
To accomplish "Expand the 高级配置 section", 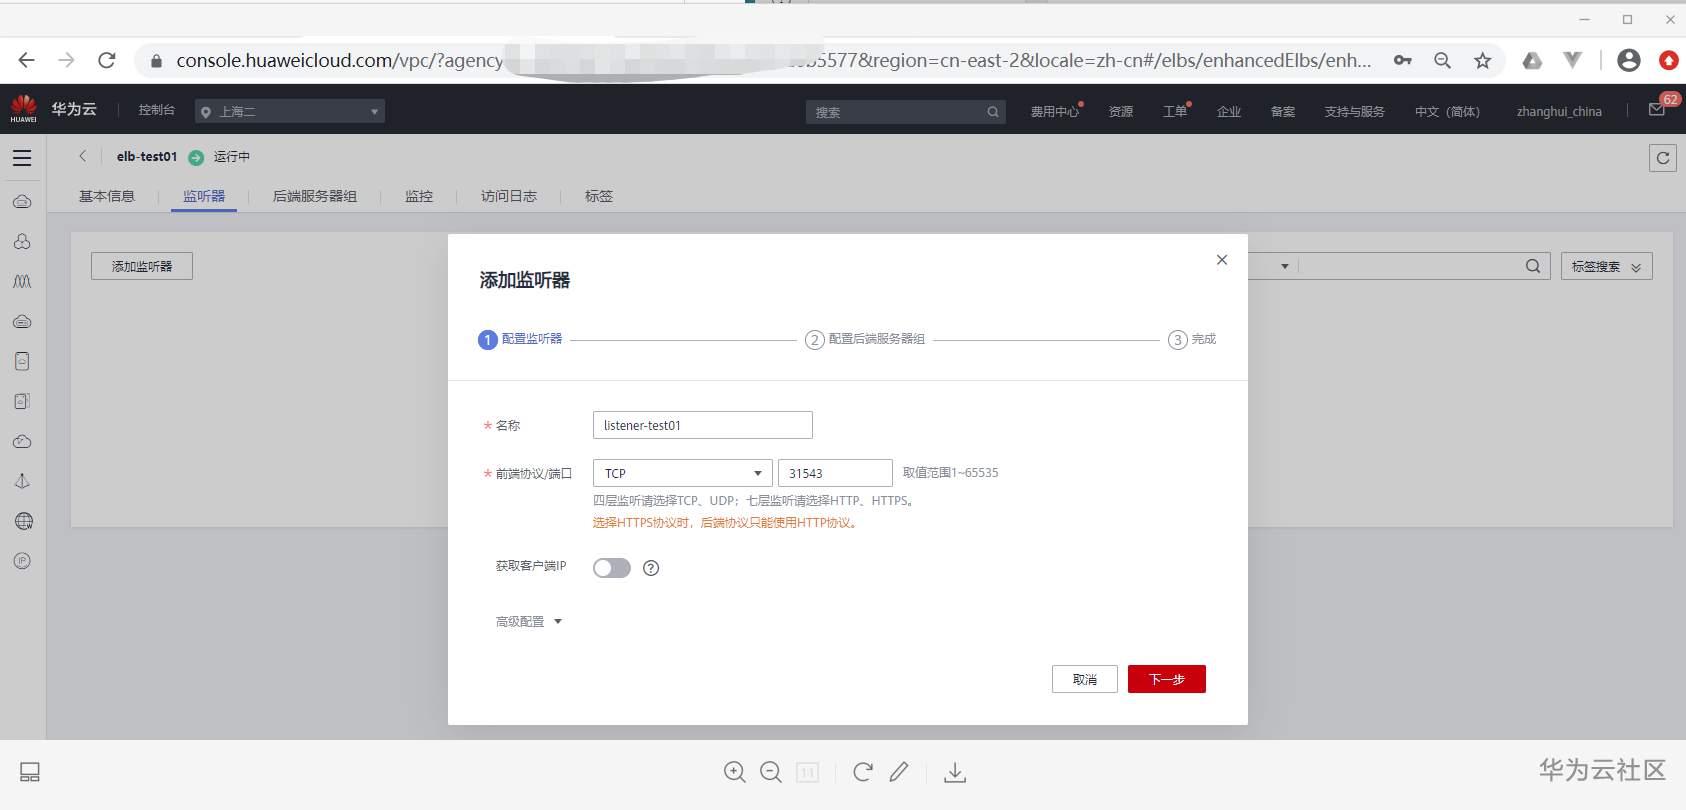I will (529, 622).
